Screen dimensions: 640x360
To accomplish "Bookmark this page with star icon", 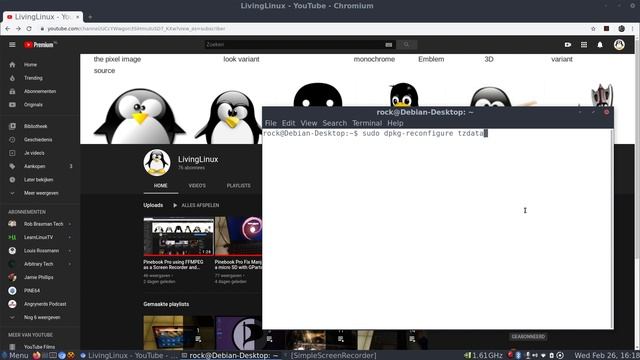I will (x=593, y=29).
